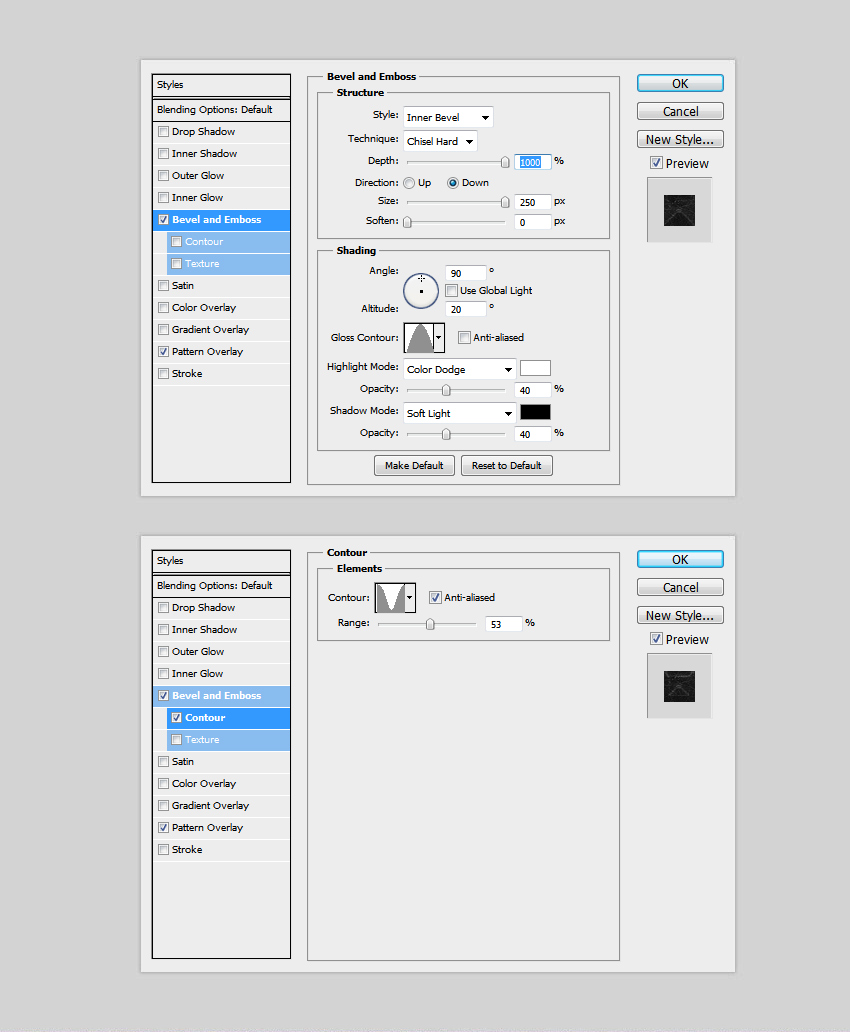Enable Satin checkbox in top dialog
The image size is (850, 1032).
163,286
